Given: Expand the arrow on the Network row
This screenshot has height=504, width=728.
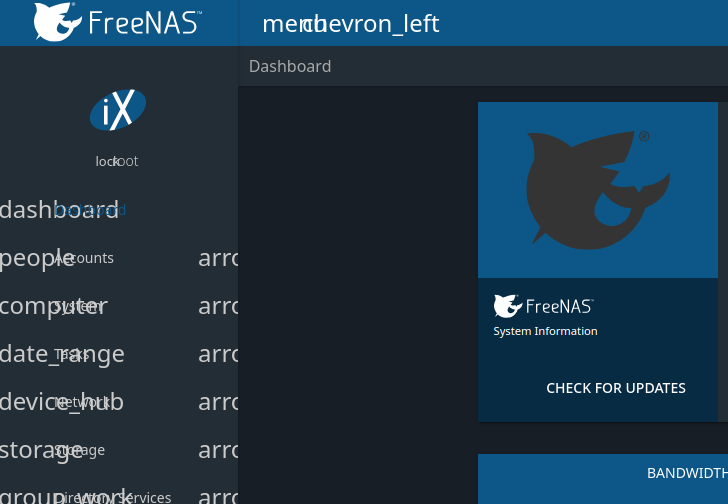Looking at the screenshot, I should click(x=218, y=402).
